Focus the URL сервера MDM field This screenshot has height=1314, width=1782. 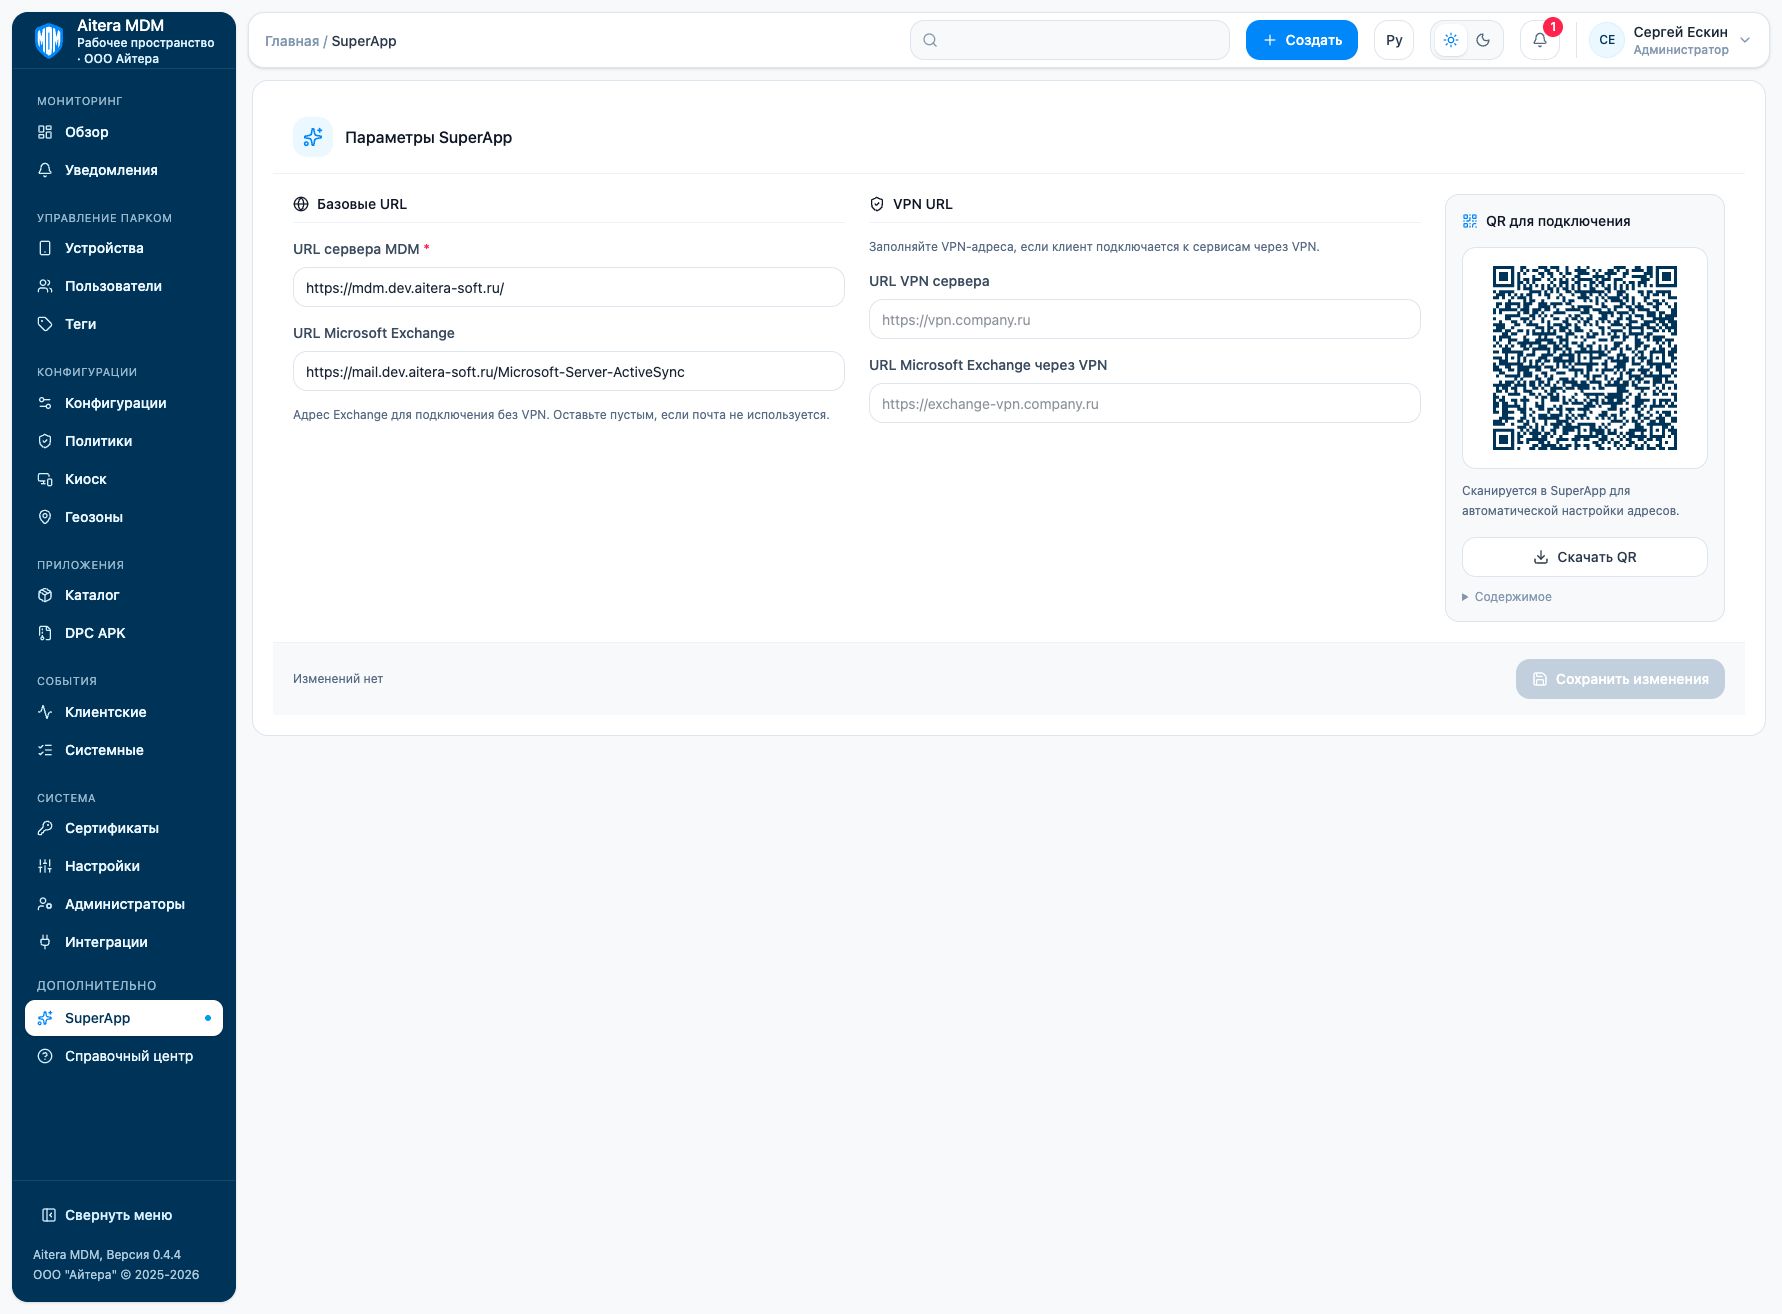[x=569, y=287]
